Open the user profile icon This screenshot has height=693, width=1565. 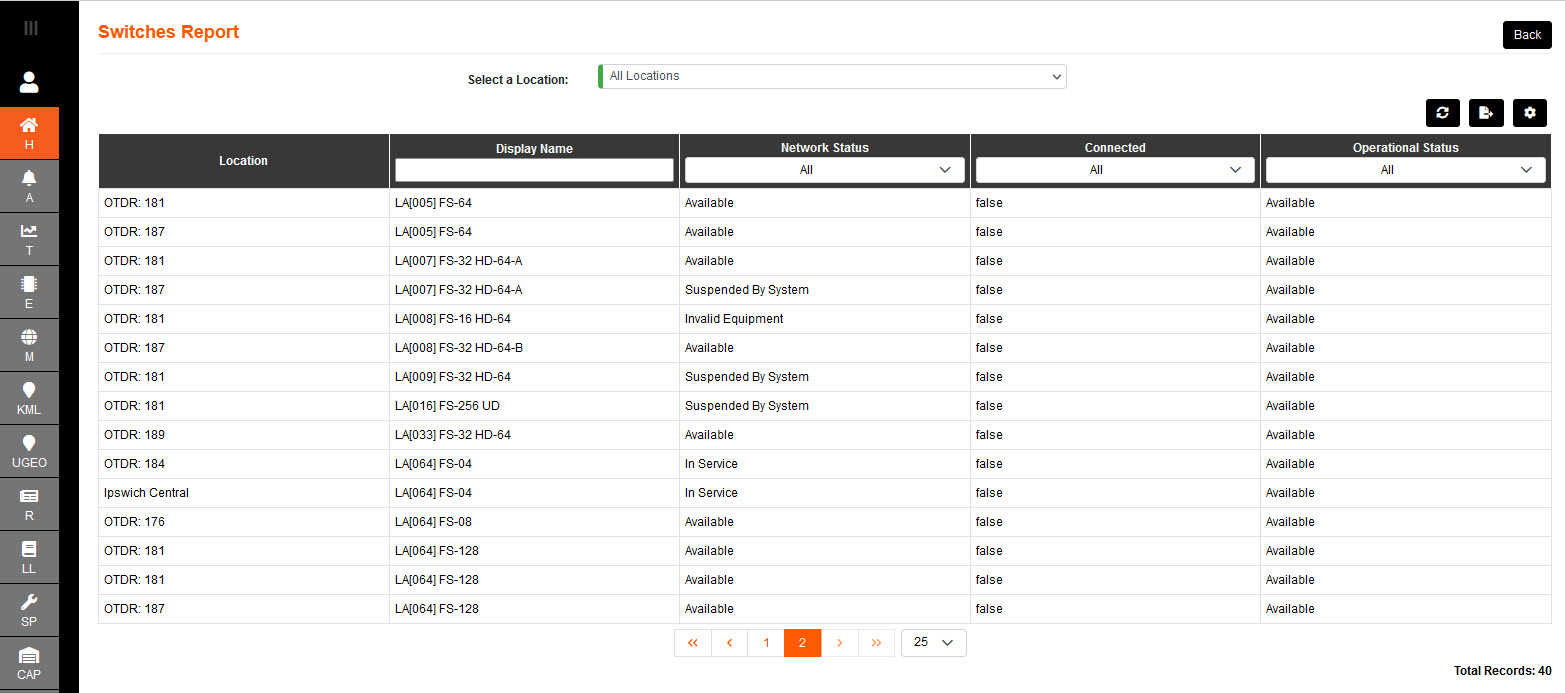[29, 81]
